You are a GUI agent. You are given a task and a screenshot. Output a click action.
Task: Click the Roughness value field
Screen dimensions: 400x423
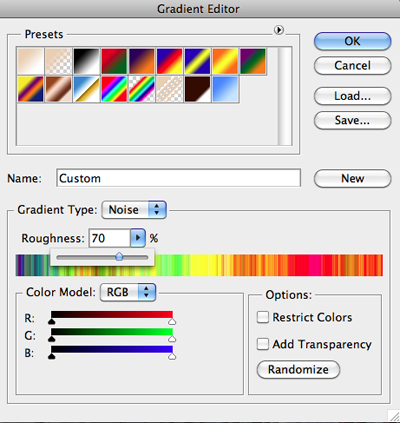pos(109,238)
